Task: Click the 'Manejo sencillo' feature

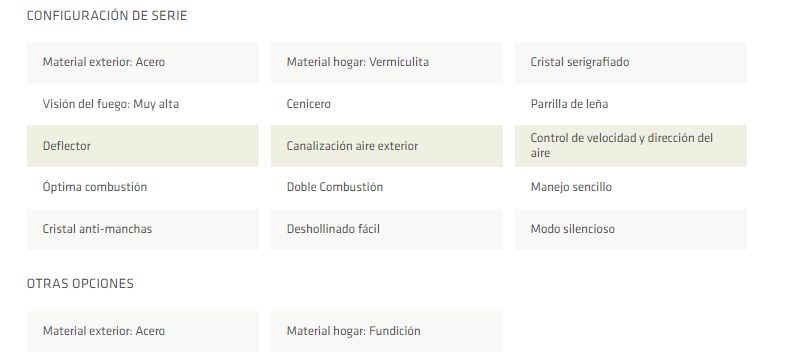Action: pos(571,187)
